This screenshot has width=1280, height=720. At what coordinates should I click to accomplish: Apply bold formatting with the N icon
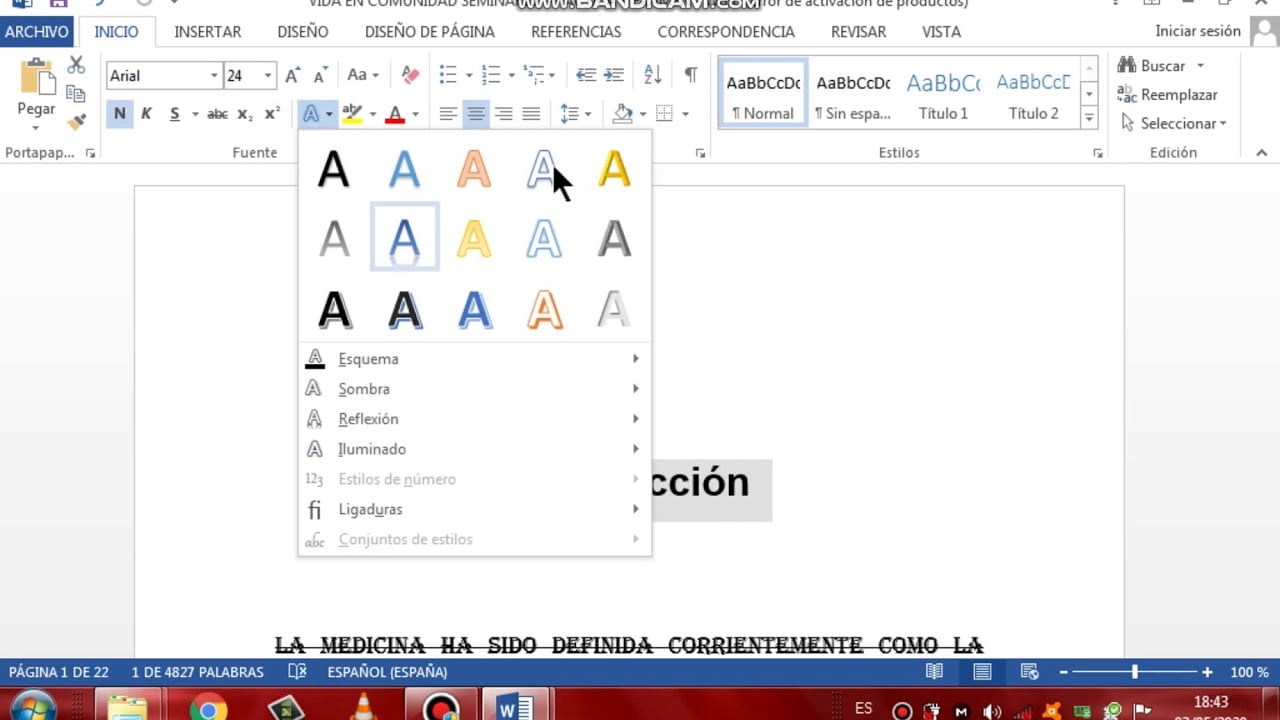[119, 113]
